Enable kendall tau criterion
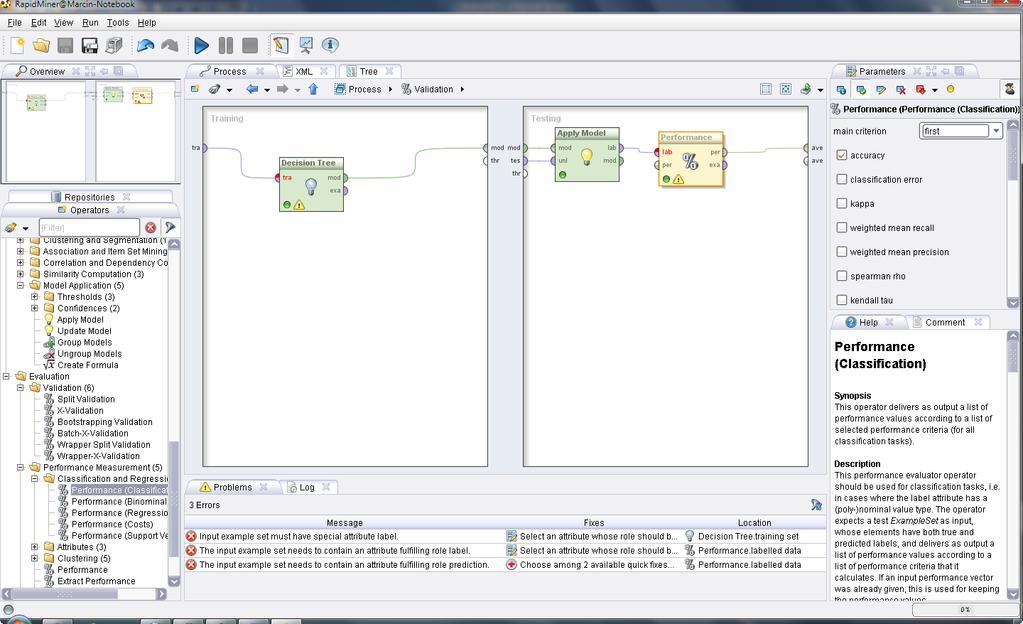This screenshot has width=1023, height=624. click(842, 300)
